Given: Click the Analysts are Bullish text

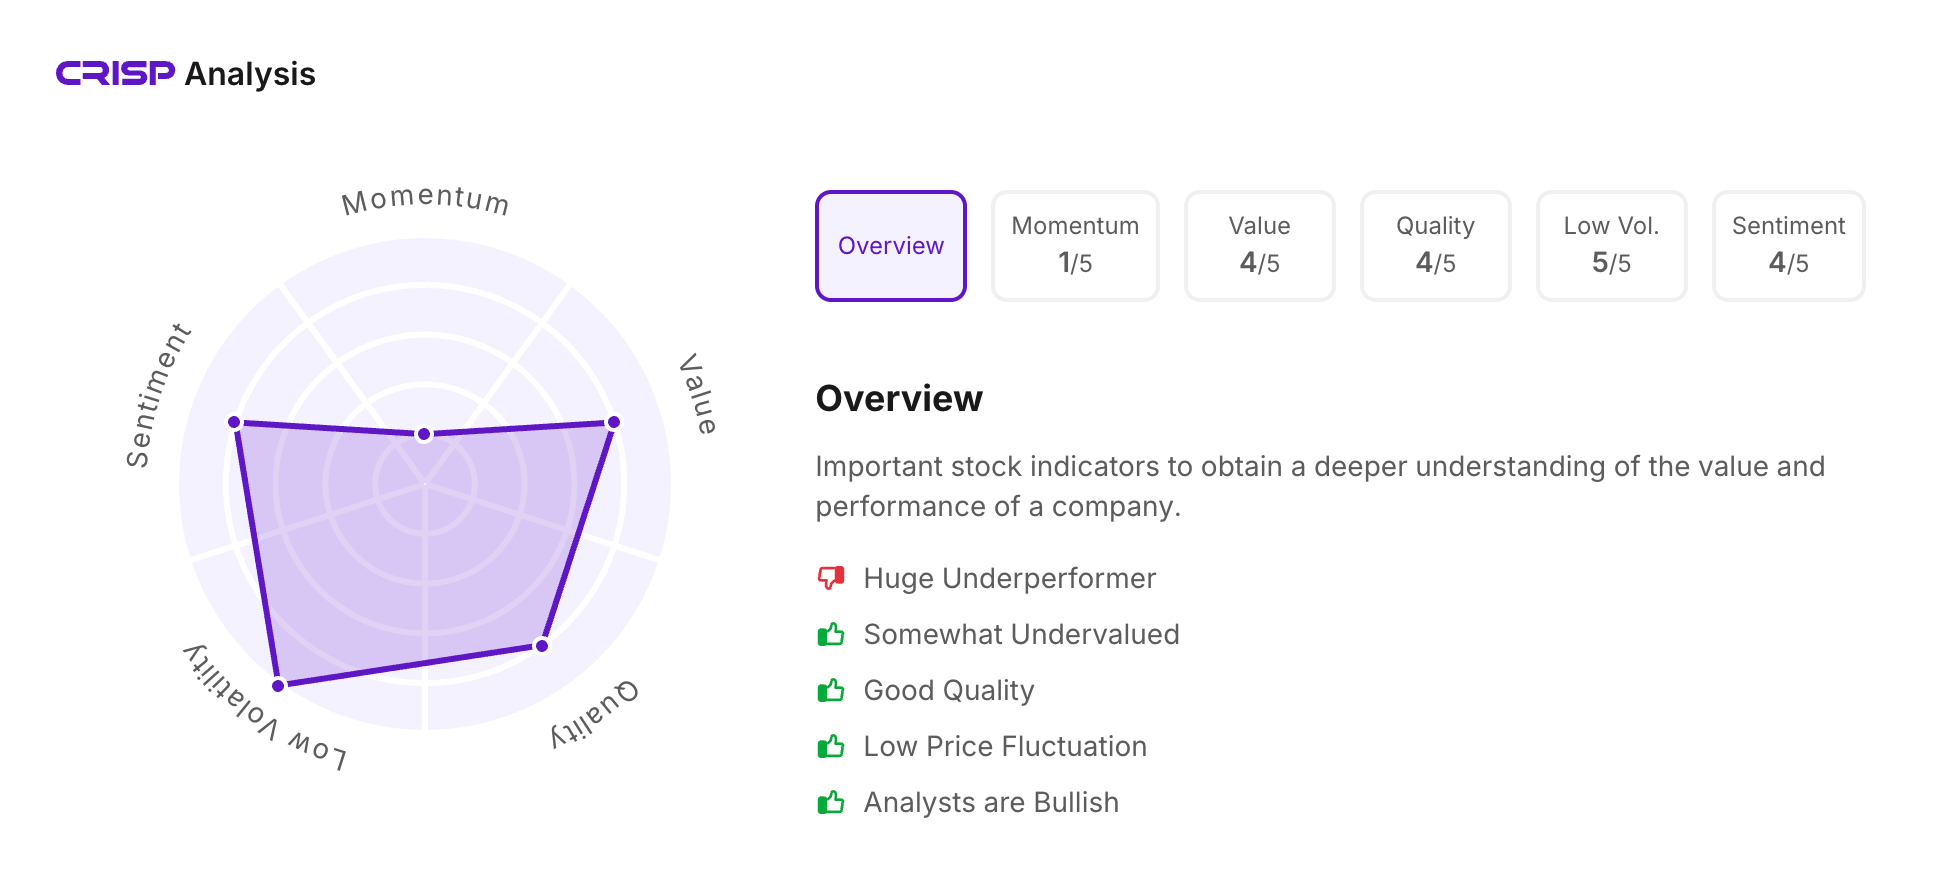Looking at the screenshot, I should [991, 803].
